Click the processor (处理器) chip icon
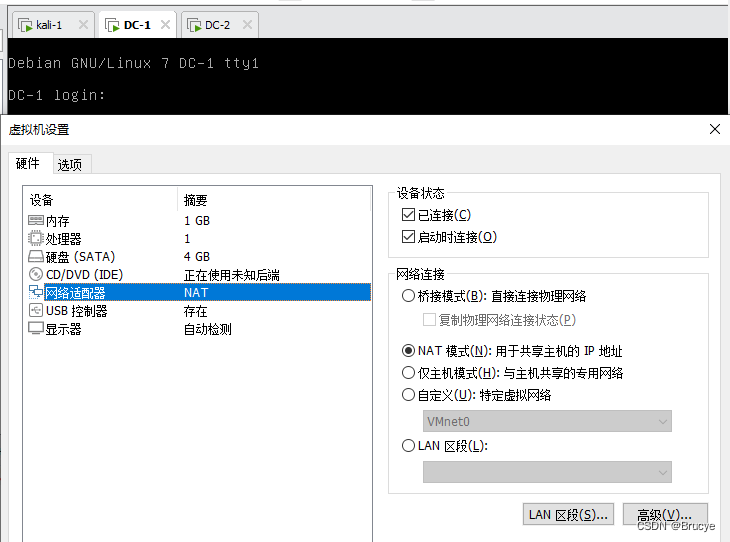The width and height of the screenshot is (730, 542). click(x=36, y=238)
